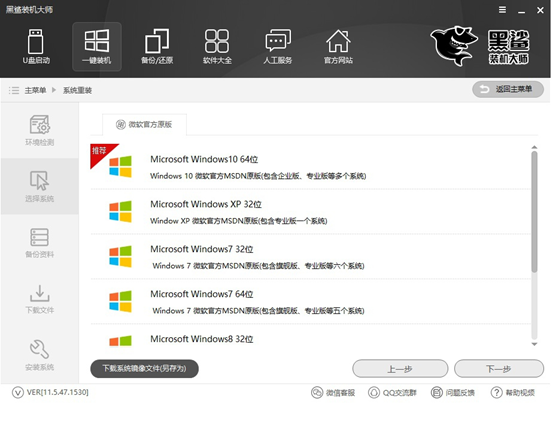The image size is (553, 423).
Task: Open 微信客服 in the status bar
Action: click(333, 392)
